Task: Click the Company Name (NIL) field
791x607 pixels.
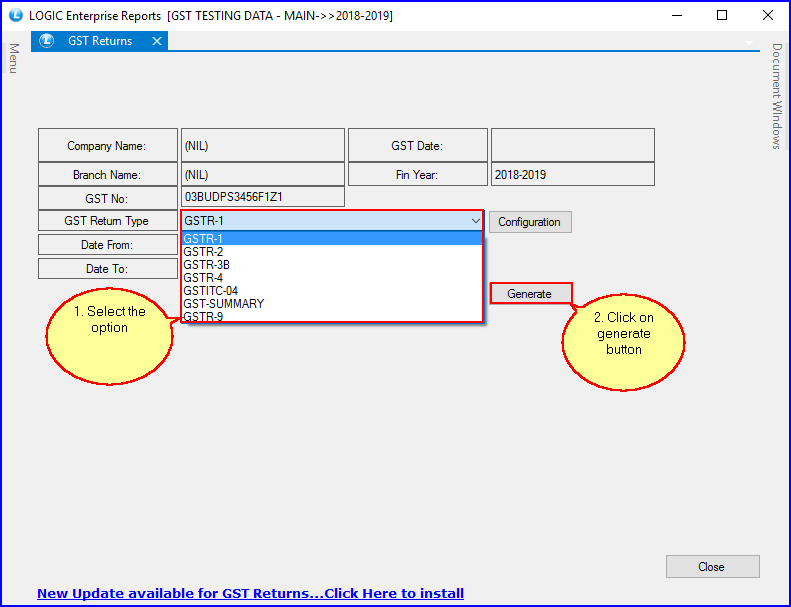Action: pyautogui.click(x=263, y=145)
